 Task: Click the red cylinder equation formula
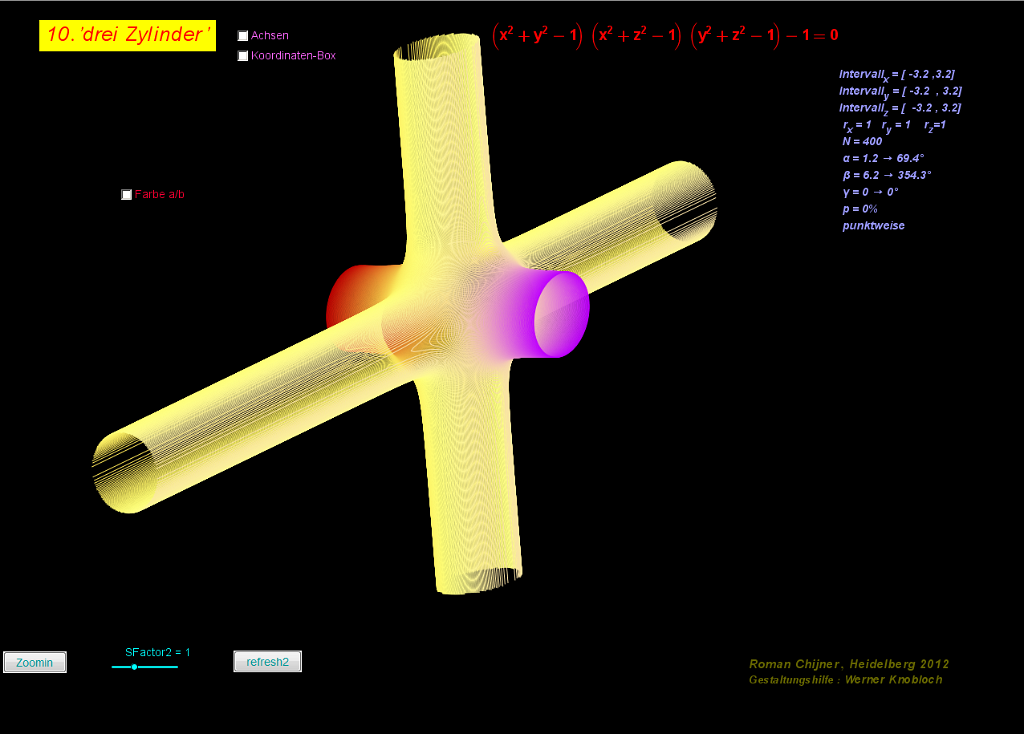click(x=665, y=36)
